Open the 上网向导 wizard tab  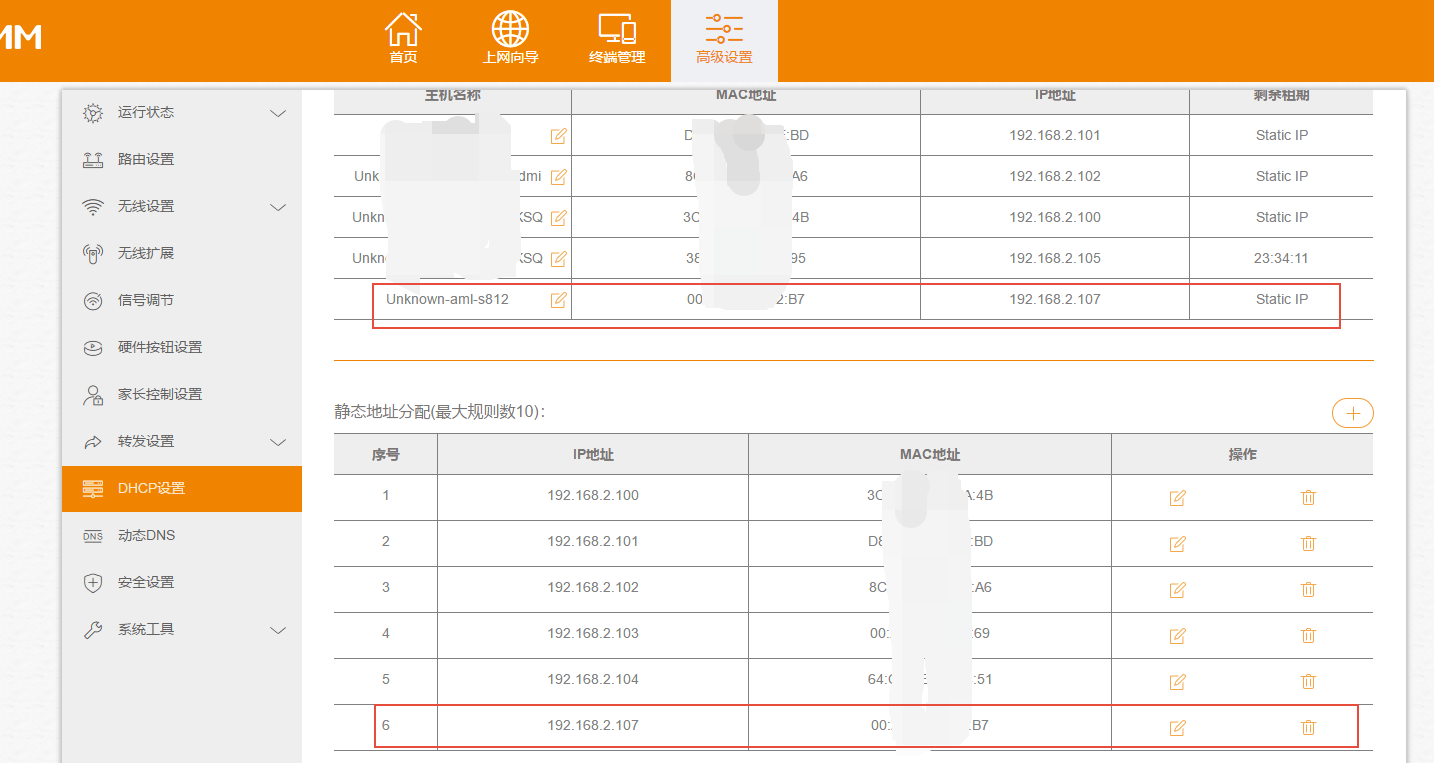[510, 40]
